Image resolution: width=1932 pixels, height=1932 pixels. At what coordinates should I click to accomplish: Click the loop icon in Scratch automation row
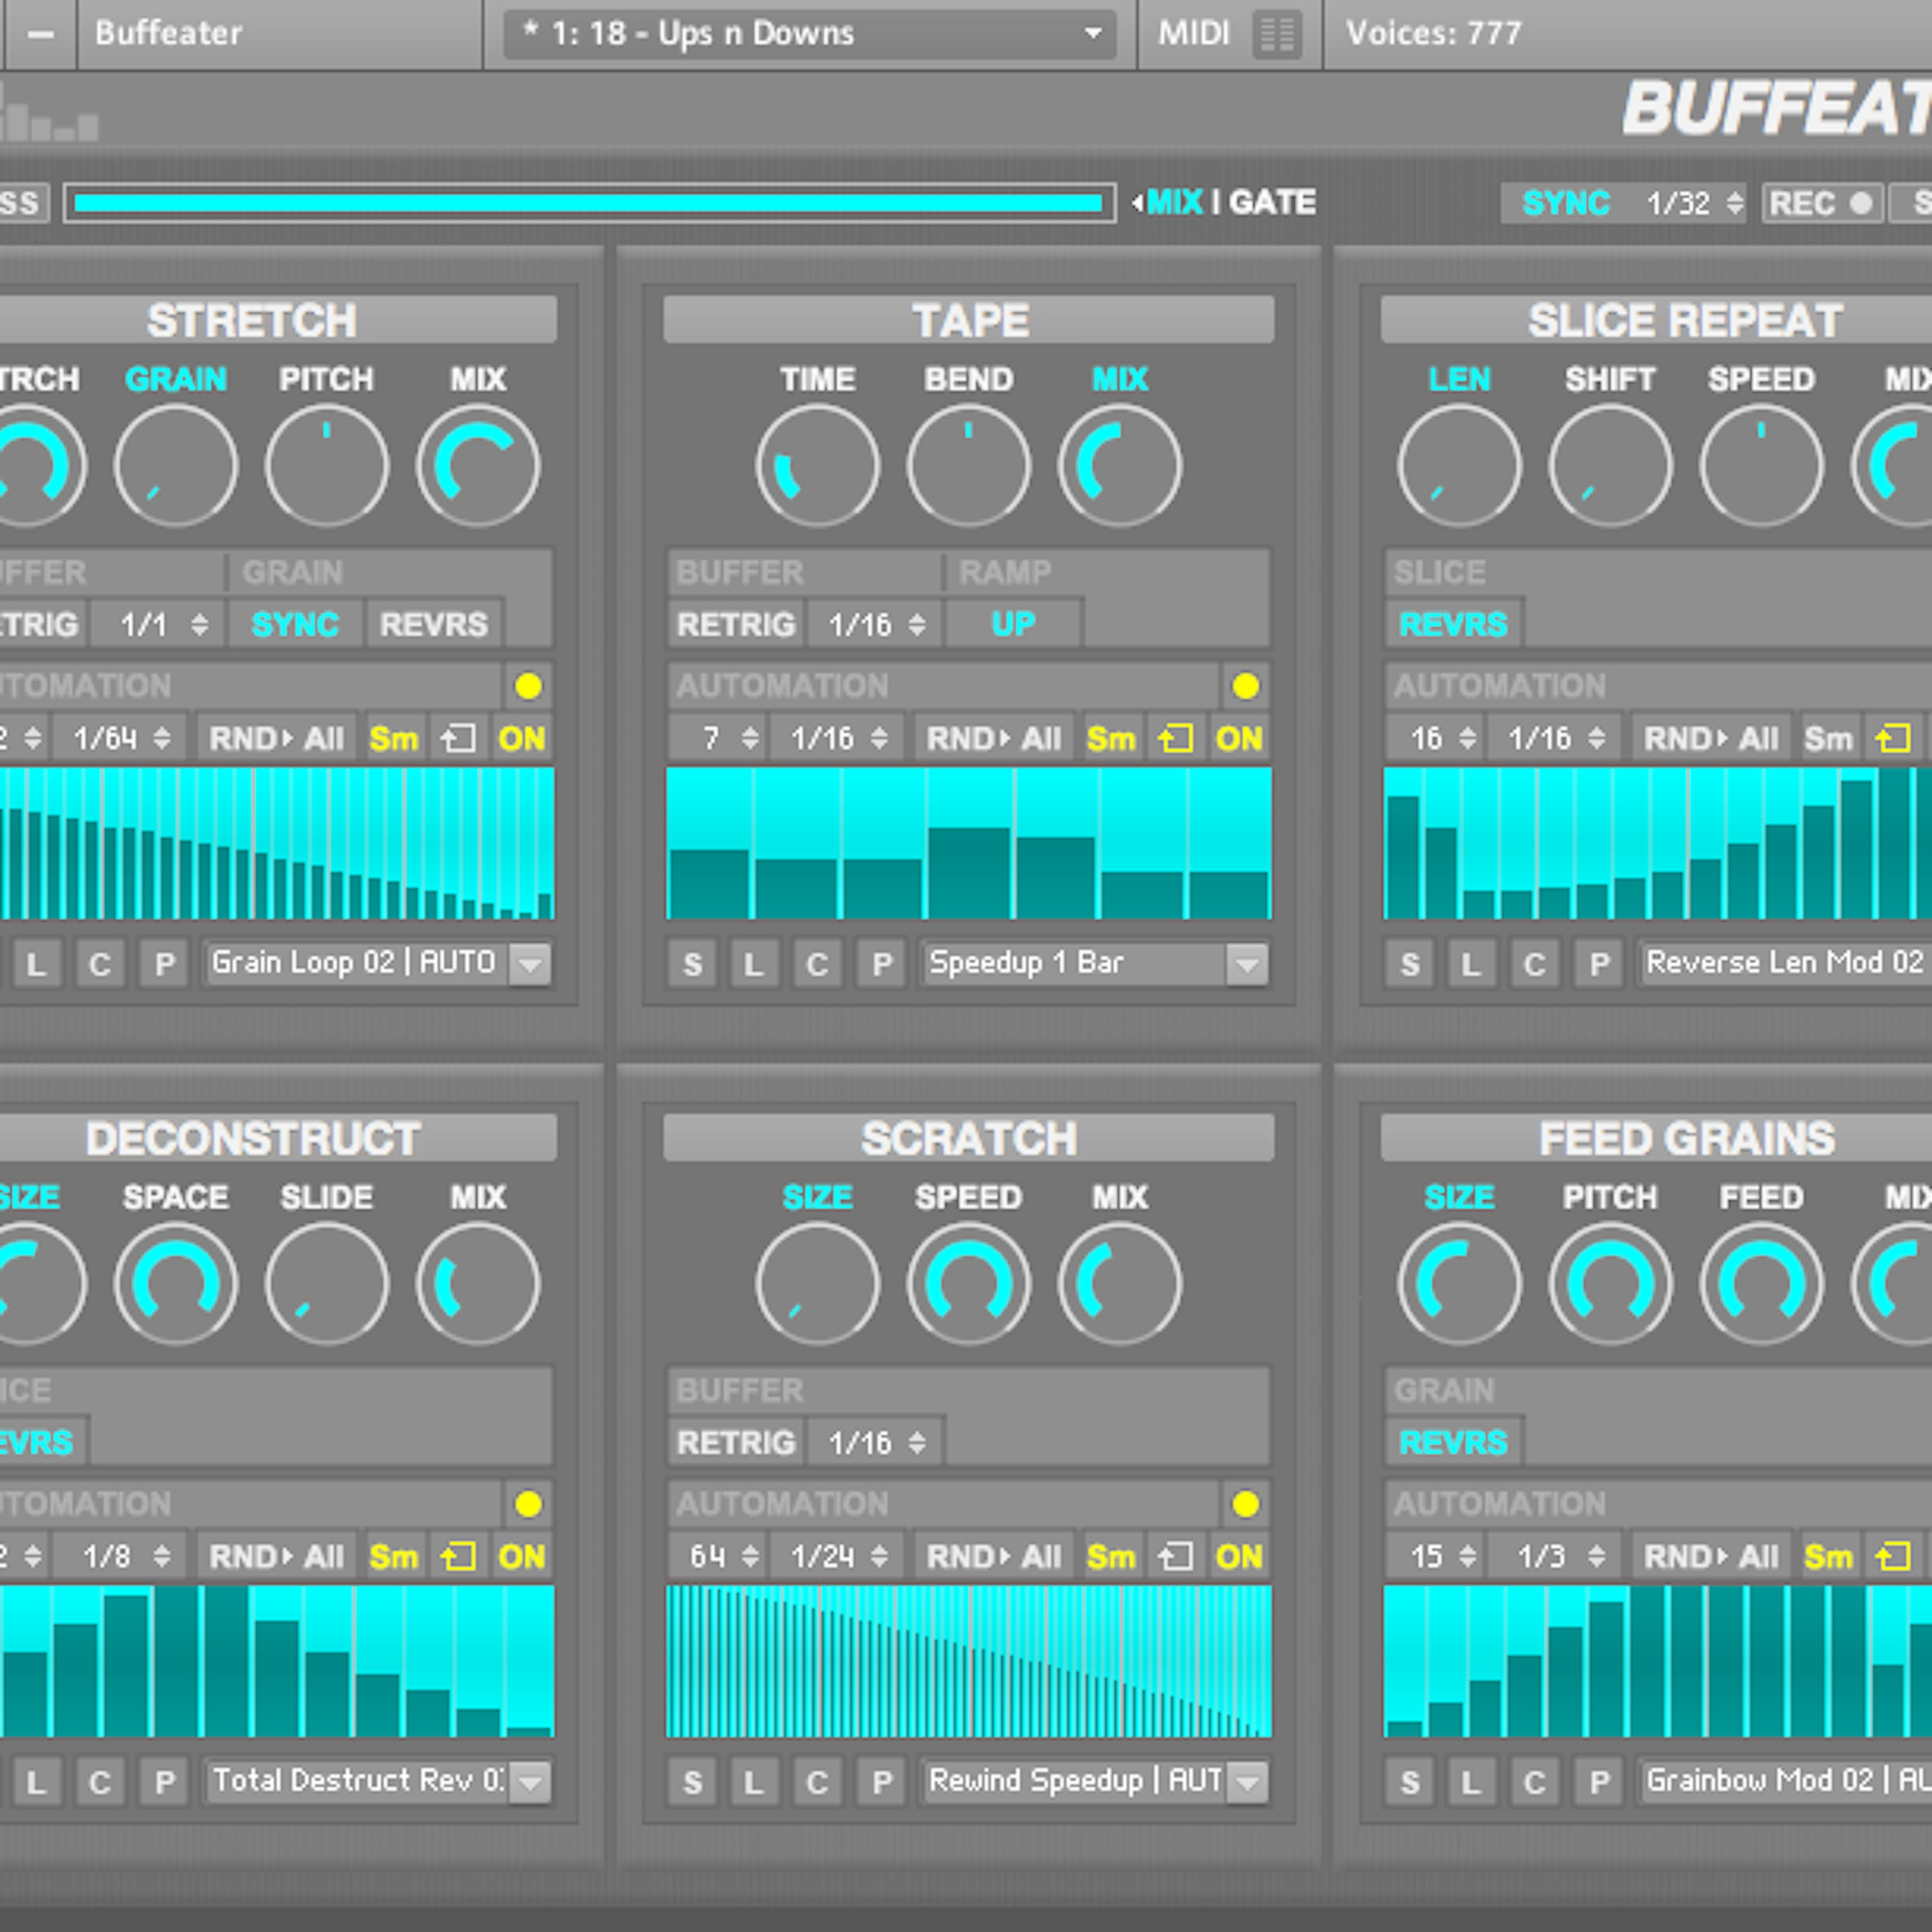(x=1176, y=1557)
